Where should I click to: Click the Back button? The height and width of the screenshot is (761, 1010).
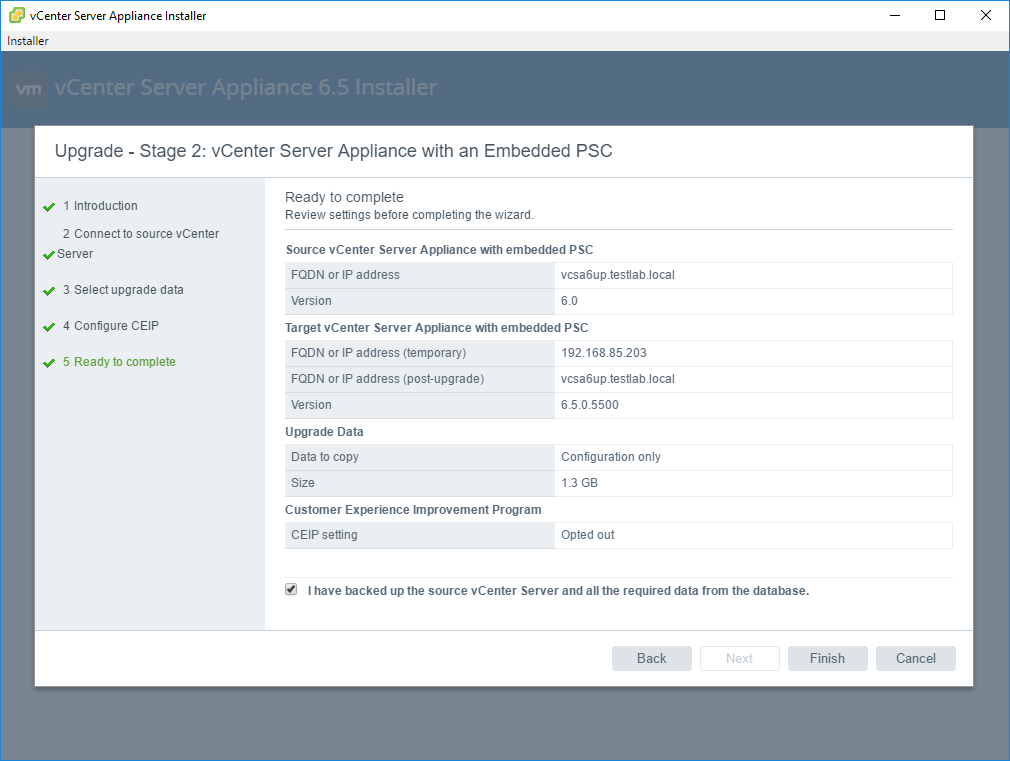click(x=651, y=659)
